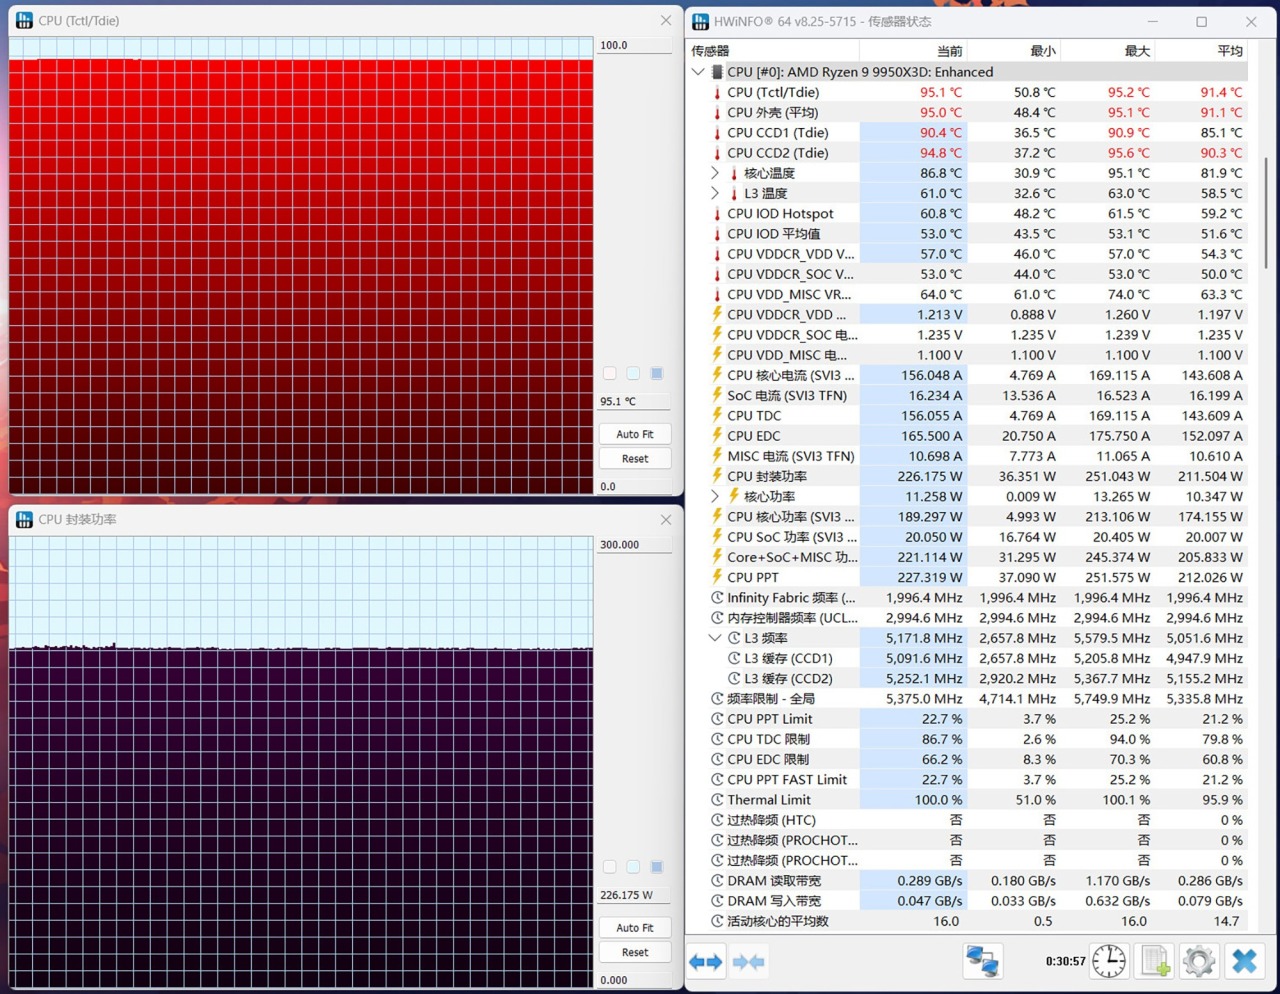The height and width of the screenshot is (994, 1280).
Task: Expand the 核心温度 sensor group
Action: (x=715, y=173)
